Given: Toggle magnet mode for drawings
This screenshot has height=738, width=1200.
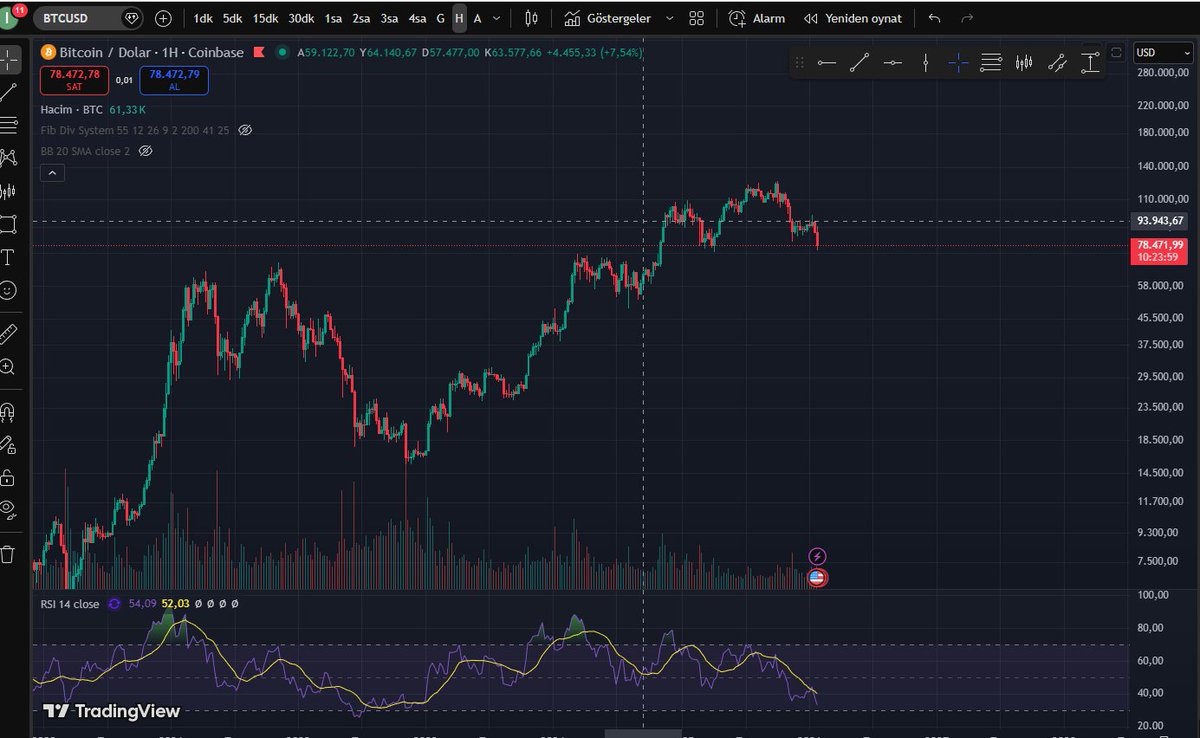Looking at the screenshot, I should click(8, 411).
